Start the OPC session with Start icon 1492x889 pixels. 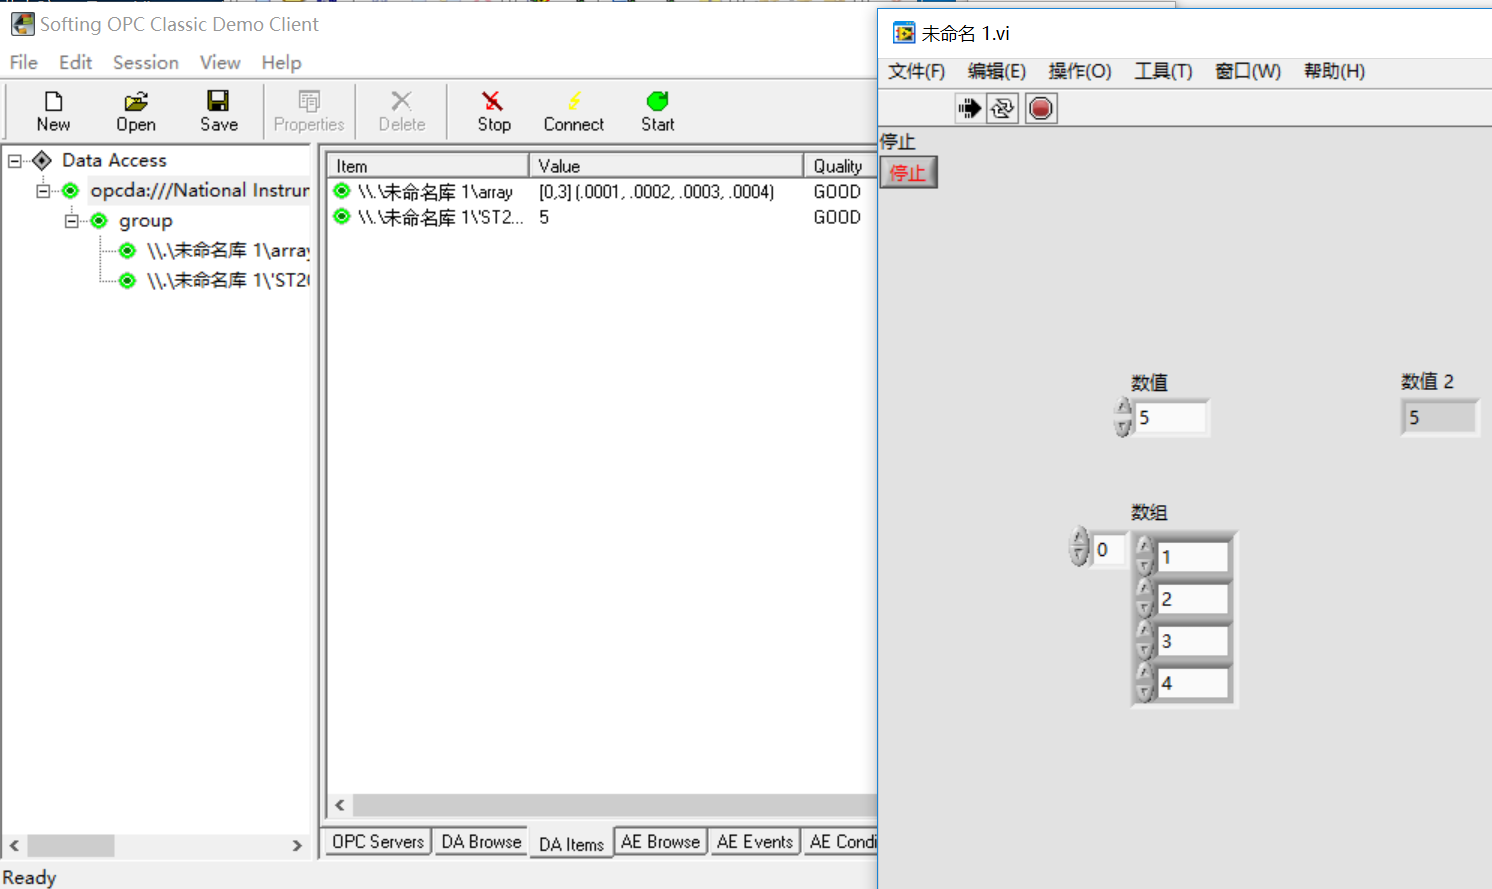coord(657,110)
